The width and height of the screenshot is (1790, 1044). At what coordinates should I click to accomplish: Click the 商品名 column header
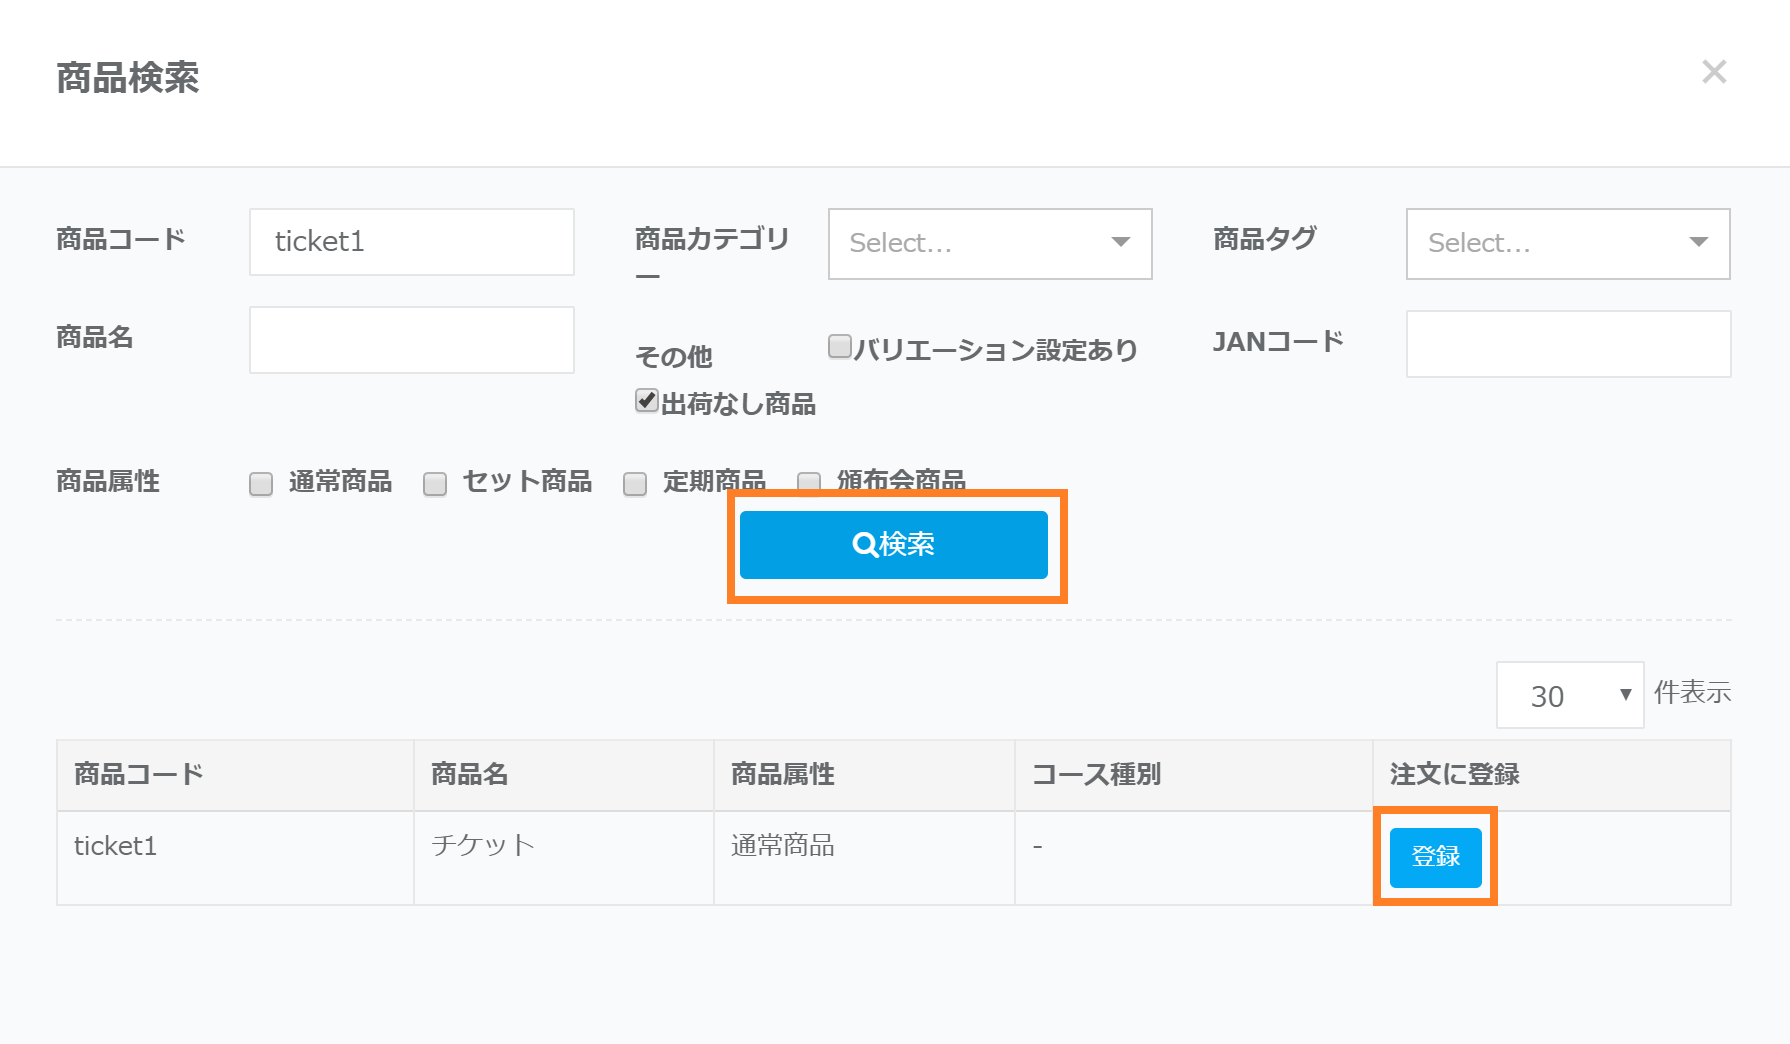(x=470, y=774)
